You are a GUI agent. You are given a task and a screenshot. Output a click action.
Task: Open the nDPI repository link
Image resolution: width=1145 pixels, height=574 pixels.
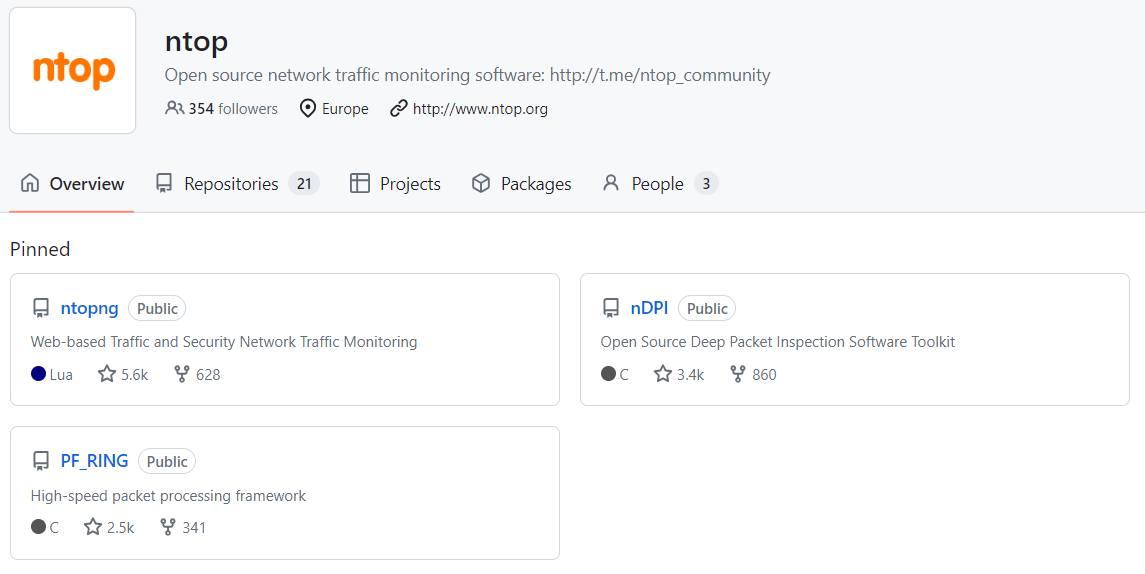(649, 308)
